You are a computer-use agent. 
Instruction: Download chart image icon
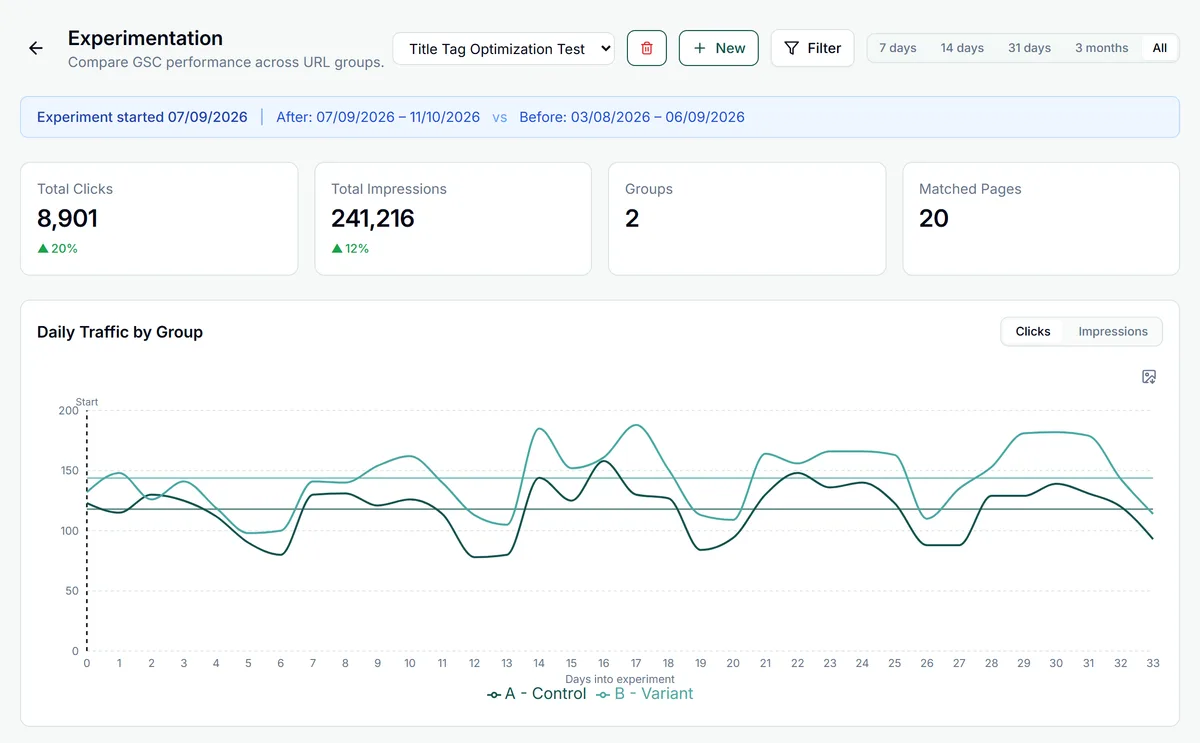coord(1149,377)
